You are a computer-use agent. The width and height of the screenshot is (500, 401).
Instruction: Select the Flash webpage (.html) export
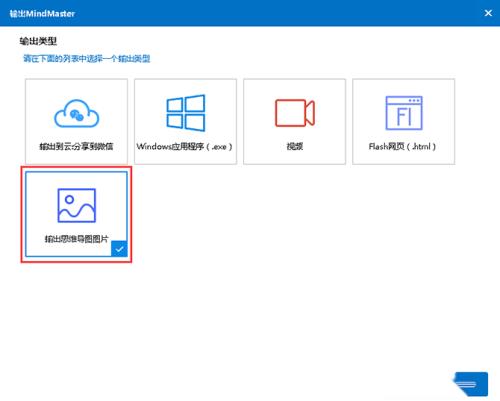(403, 121)
